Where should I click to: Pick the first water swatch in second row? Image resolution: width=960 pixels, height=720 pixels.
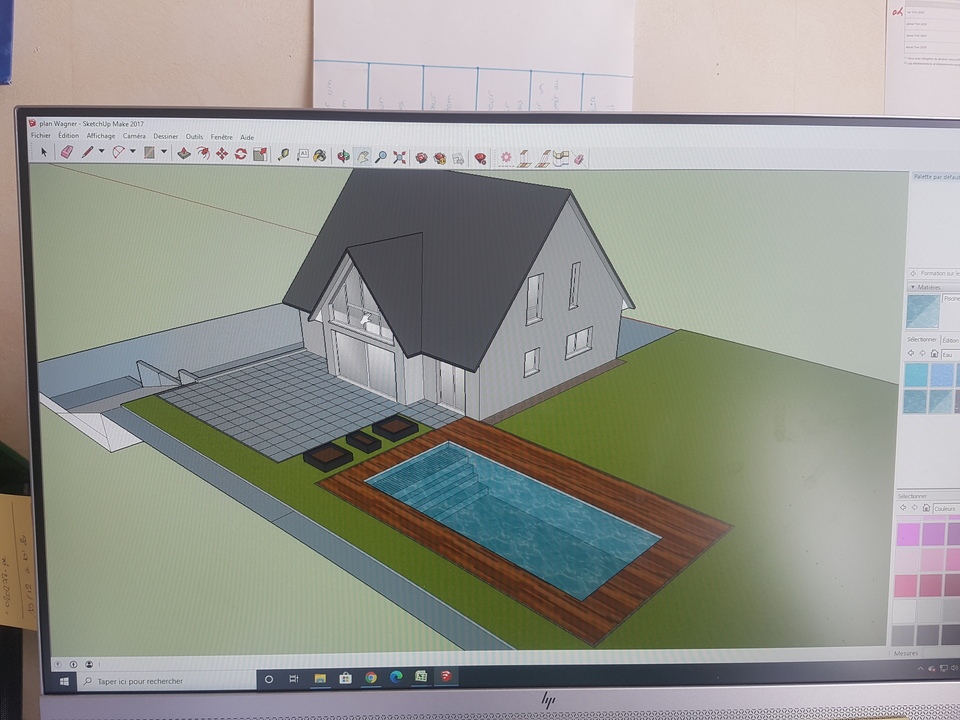pos(915,401)
